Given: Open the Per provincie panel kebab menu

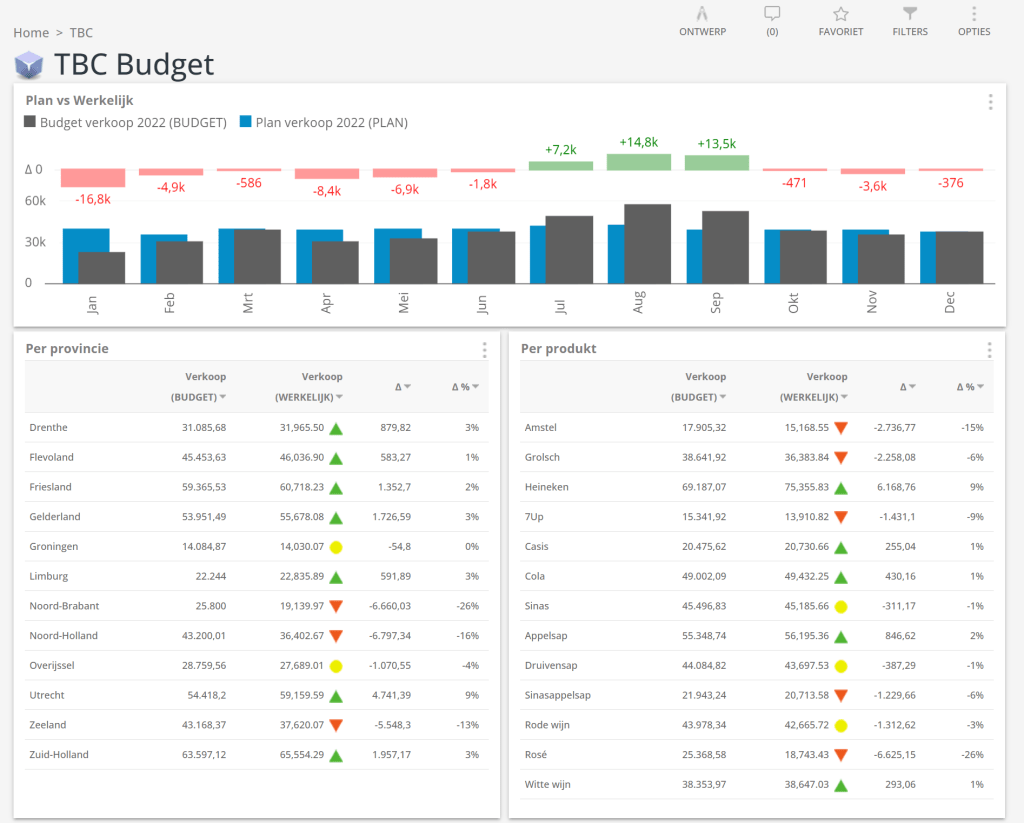Looking at the screenshot, I should [484, 349].
